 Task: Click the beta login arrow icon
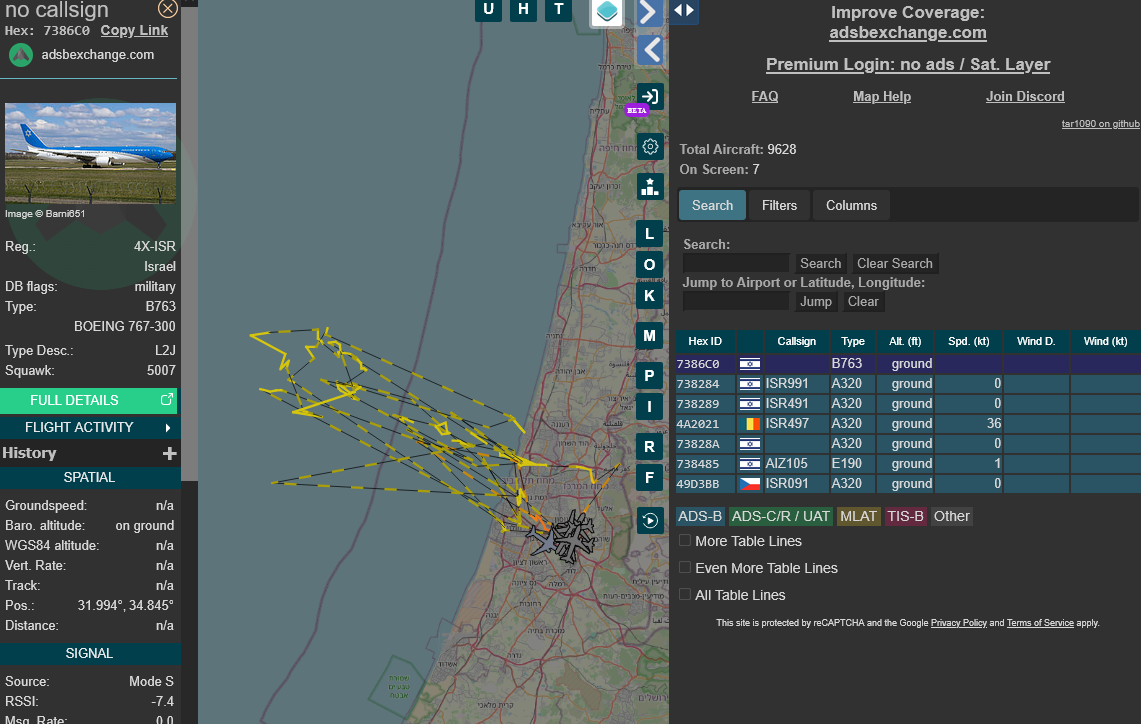point(650,96)
